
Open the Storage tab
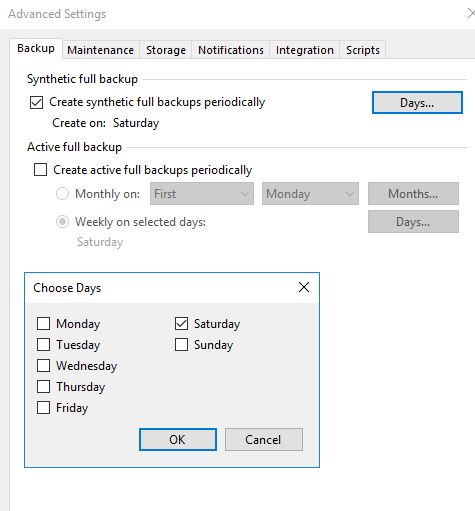166,50
